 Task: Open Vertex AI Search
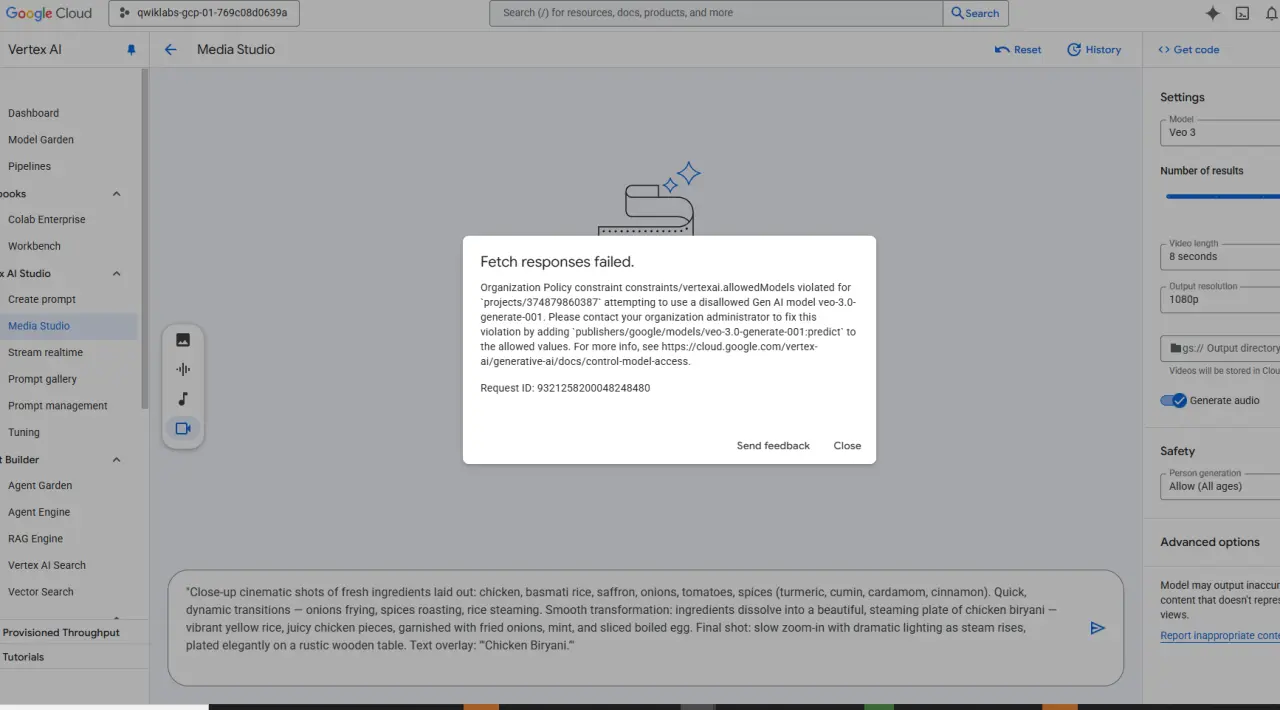pyautogui.click(x=47, y=565)
